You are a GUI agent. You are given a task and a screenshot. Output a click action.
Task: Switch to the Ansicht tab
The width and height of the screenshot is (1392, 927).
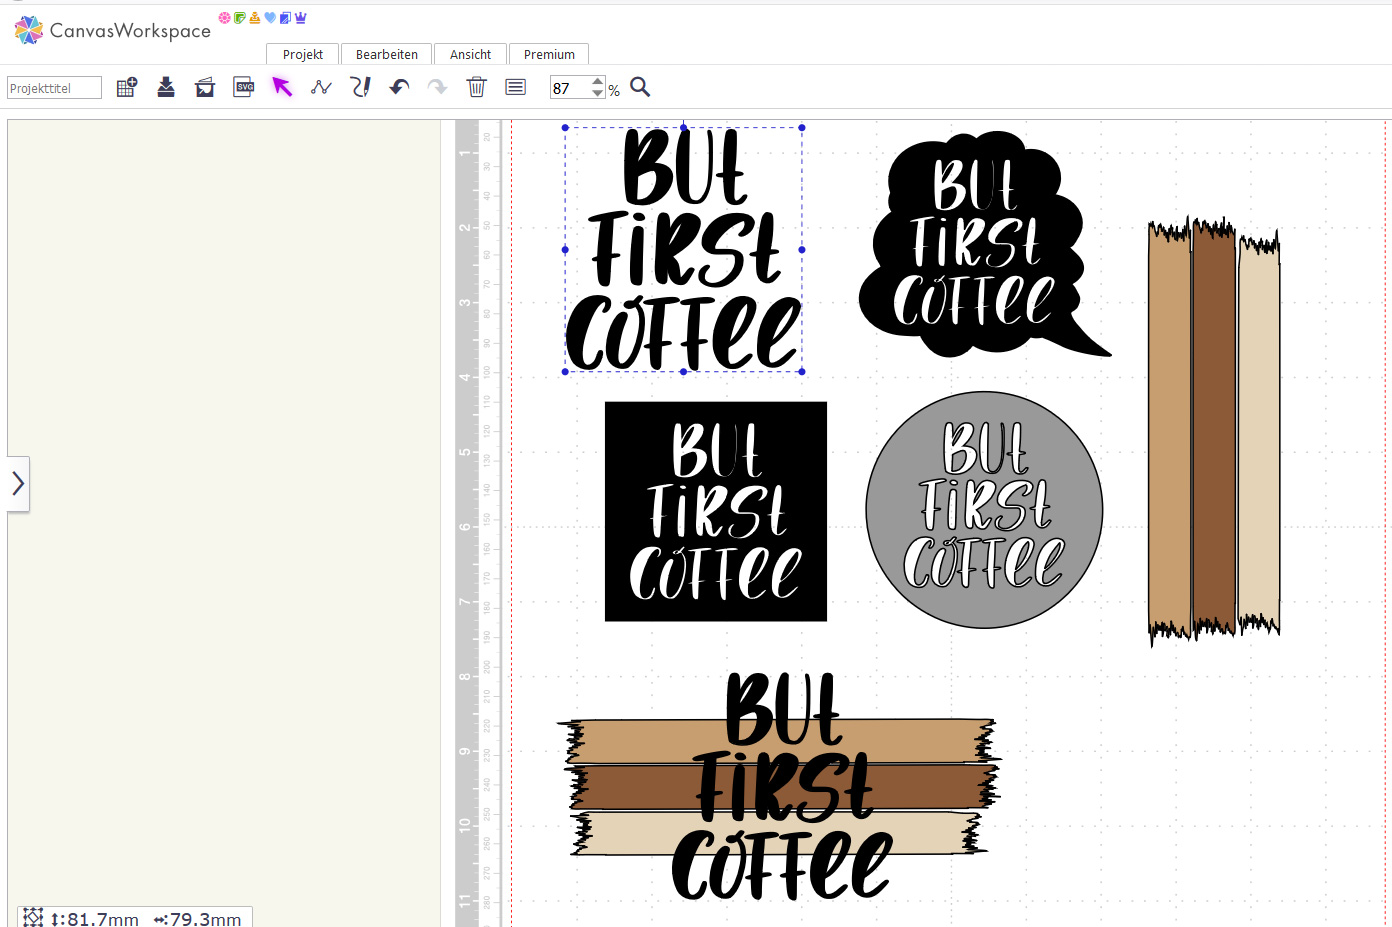point(470,55)
